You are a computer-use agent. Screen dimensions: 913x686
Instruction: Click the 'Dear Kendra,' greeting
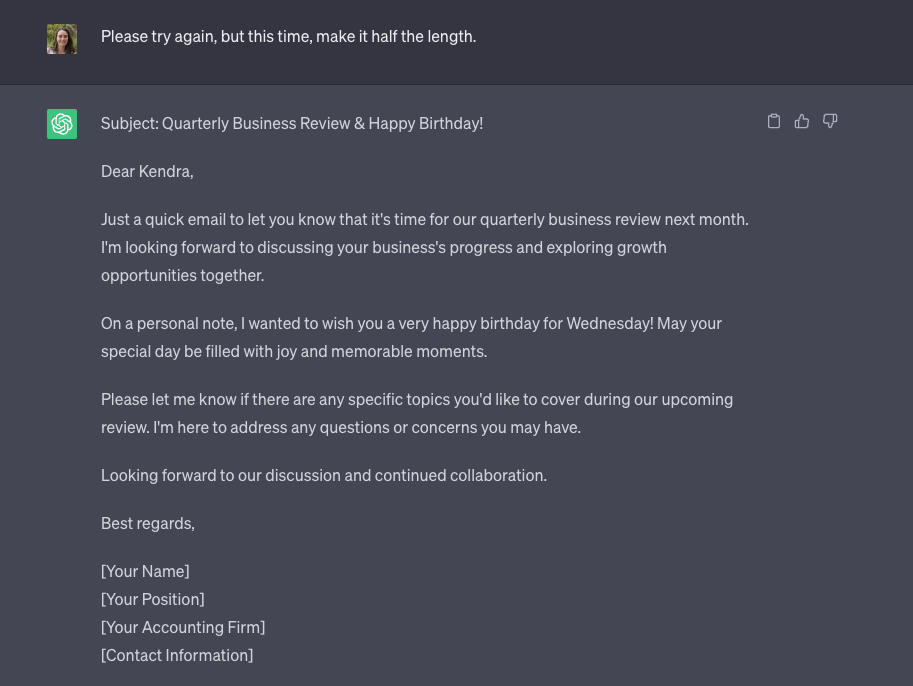147,172
